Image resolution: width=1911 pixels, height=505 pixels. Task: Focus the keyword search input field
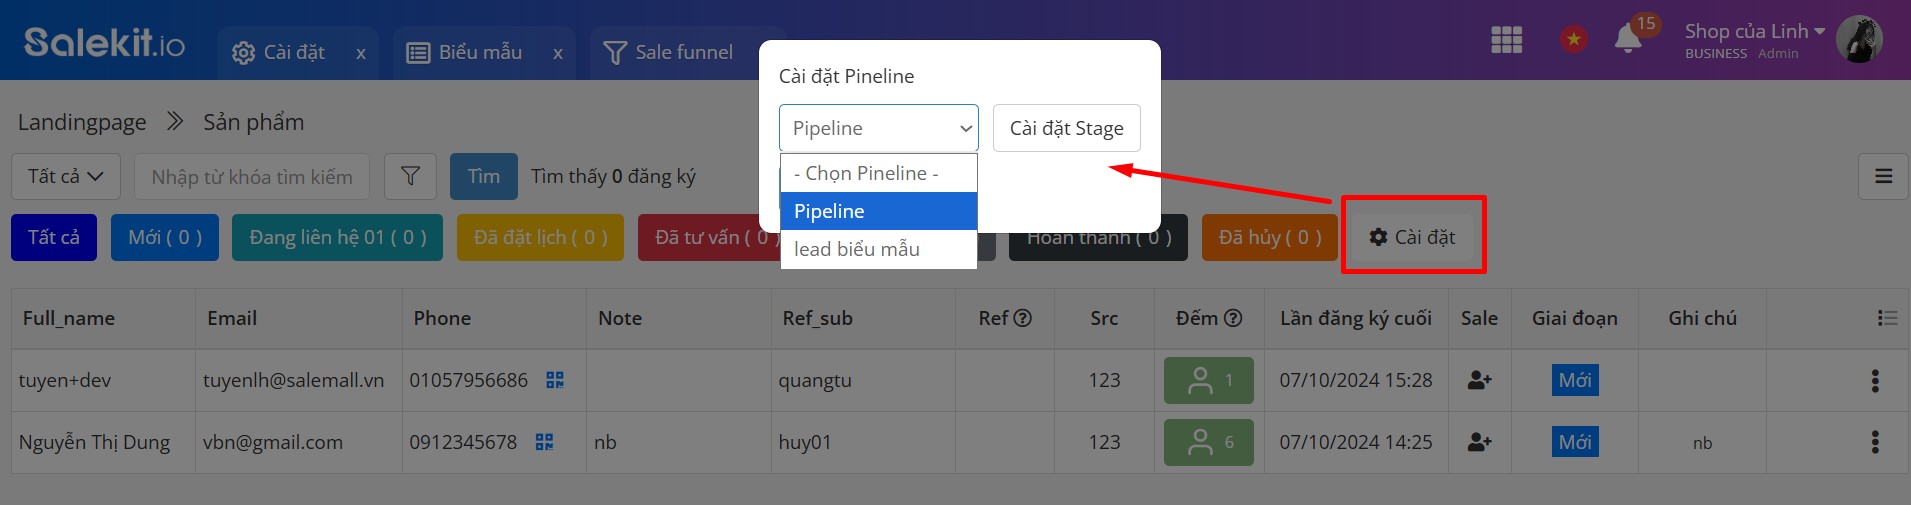click(252, 177)
